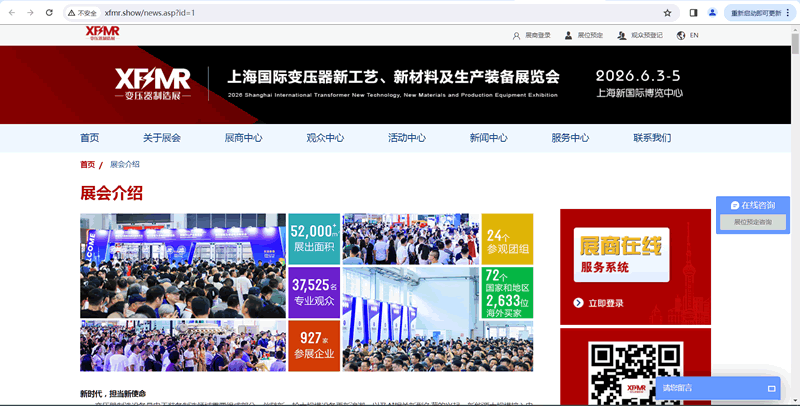Bookmark this page with star icon
This screenshot has height=406, width=800.
point(667,13)
